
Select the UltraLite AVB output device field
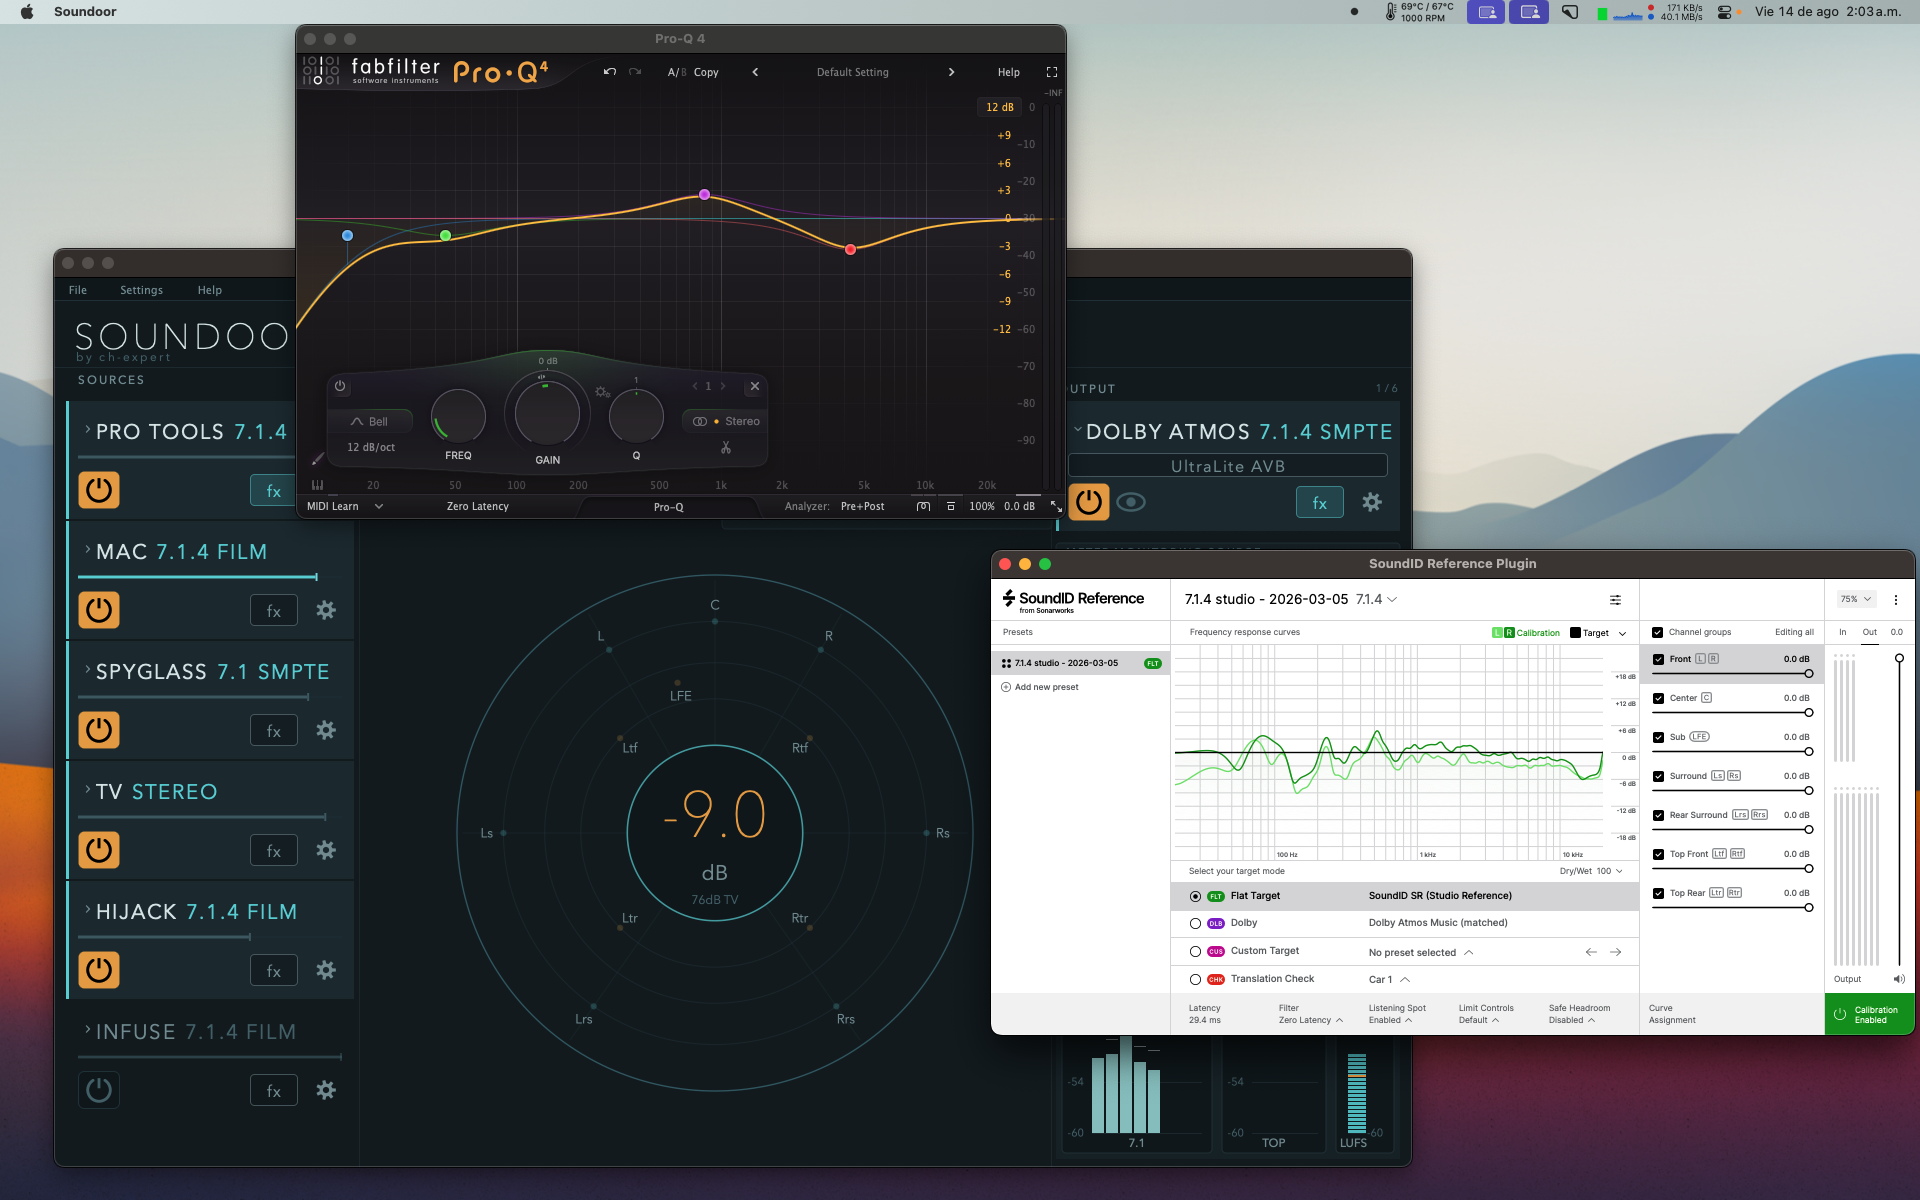click(x=1228, y=466)
